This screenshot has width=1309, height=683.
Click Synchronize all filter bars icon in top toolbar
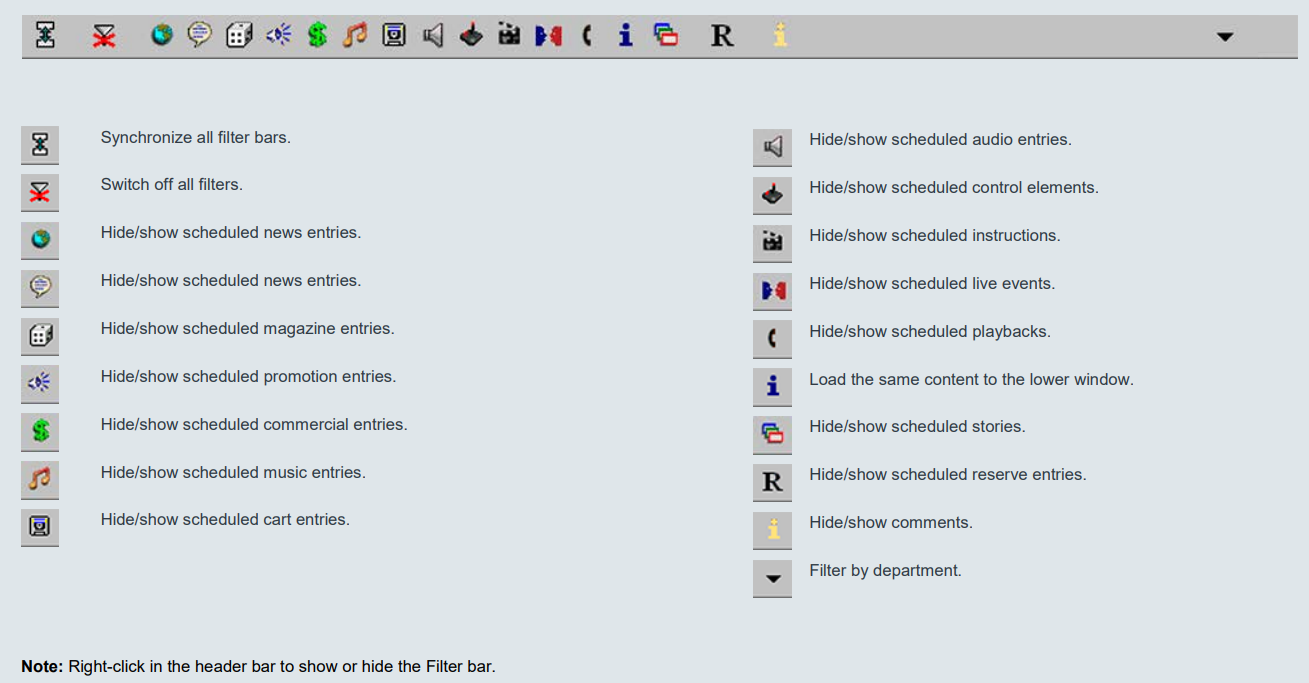pyautogui.click(x=45, y=36)
